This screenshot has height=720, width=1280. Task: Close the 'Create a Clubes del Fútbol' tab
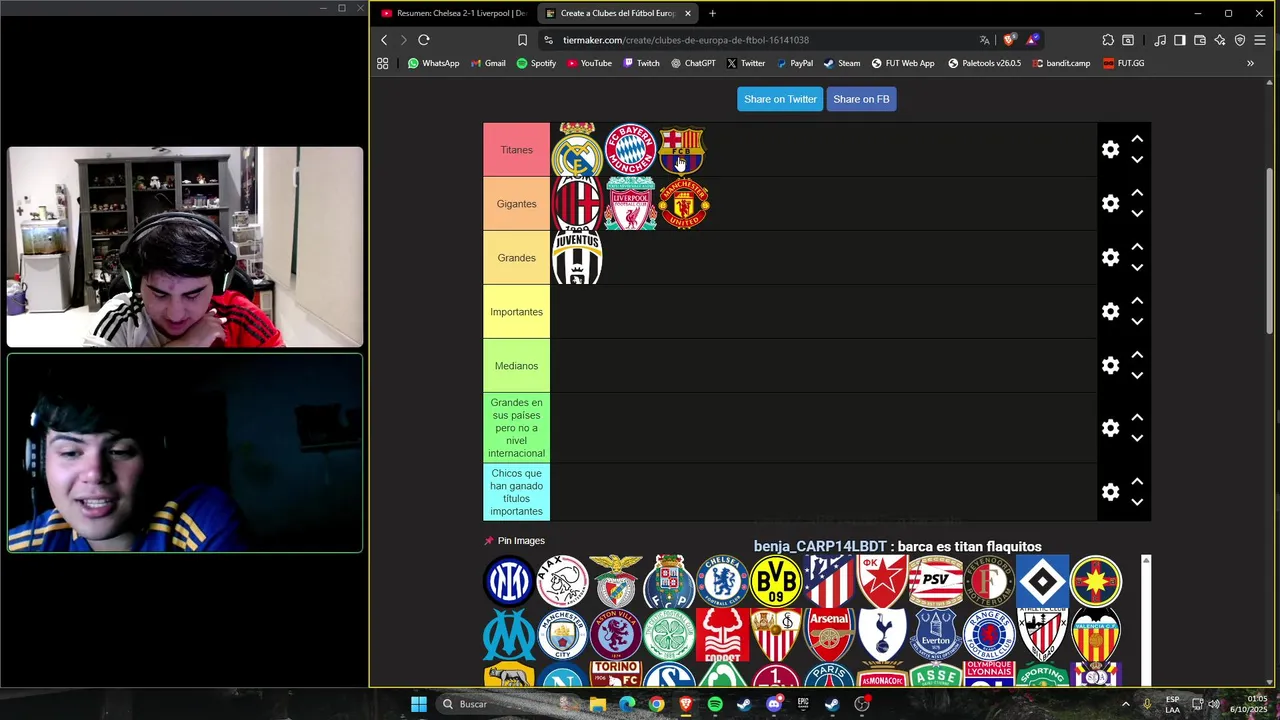(x=687, y=13)
